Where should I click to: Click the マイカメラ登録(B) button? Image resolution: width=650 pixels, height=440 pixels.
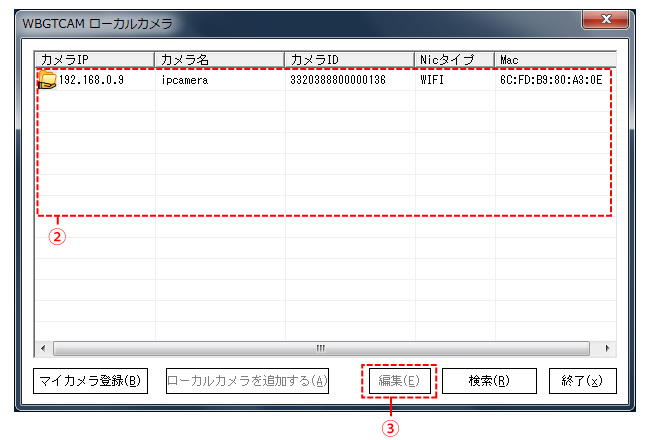pyautogui.click(x=90, y=381)
